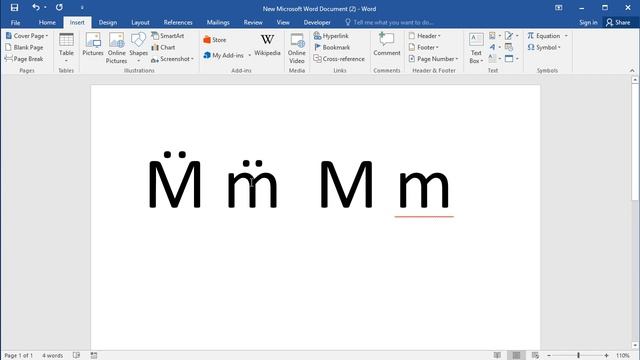Switch to the Layout tab
This screenshot has height=360, width=640.
click(140, 22)
